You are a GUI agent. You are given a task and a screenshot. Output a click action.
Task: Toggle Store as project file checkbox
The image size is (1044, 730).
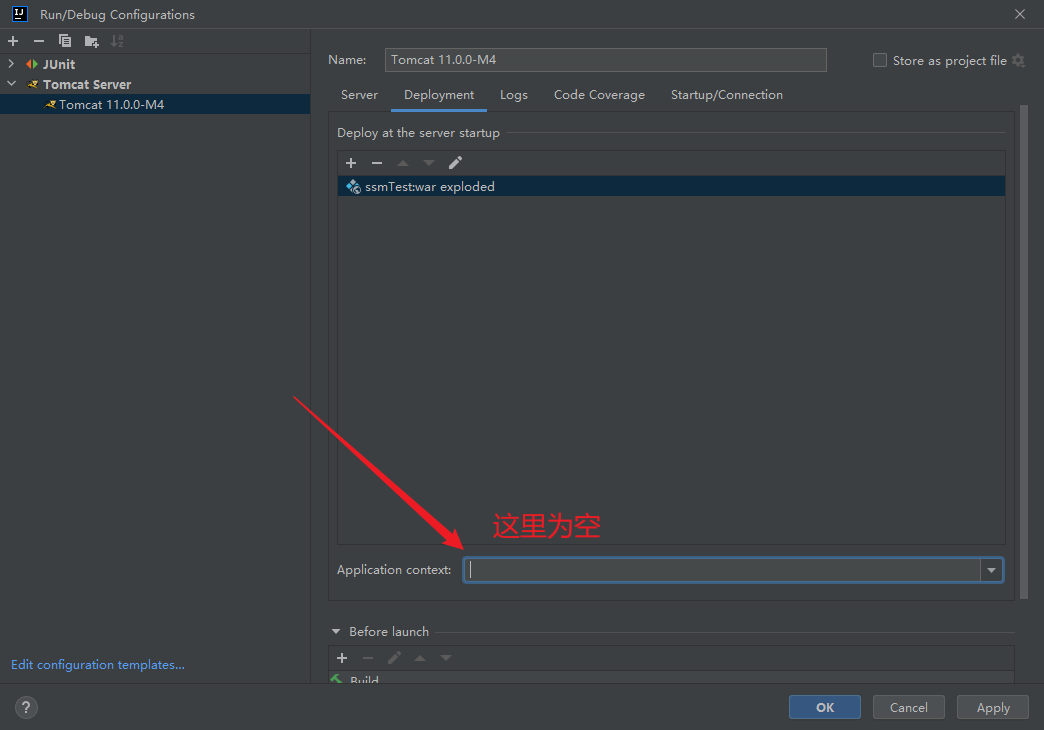click(x=880, y=61)
